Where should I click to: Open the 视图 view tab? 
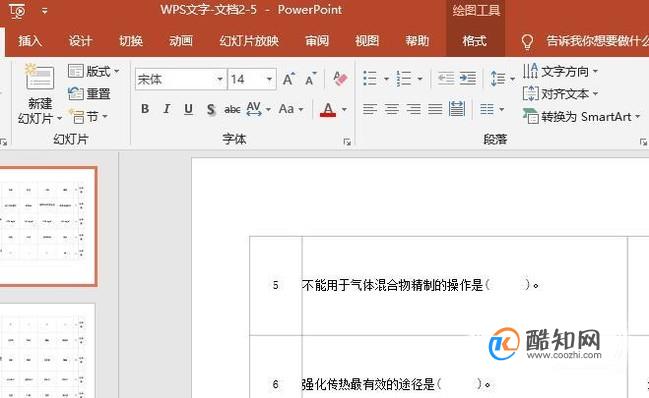tap(367, 41)
